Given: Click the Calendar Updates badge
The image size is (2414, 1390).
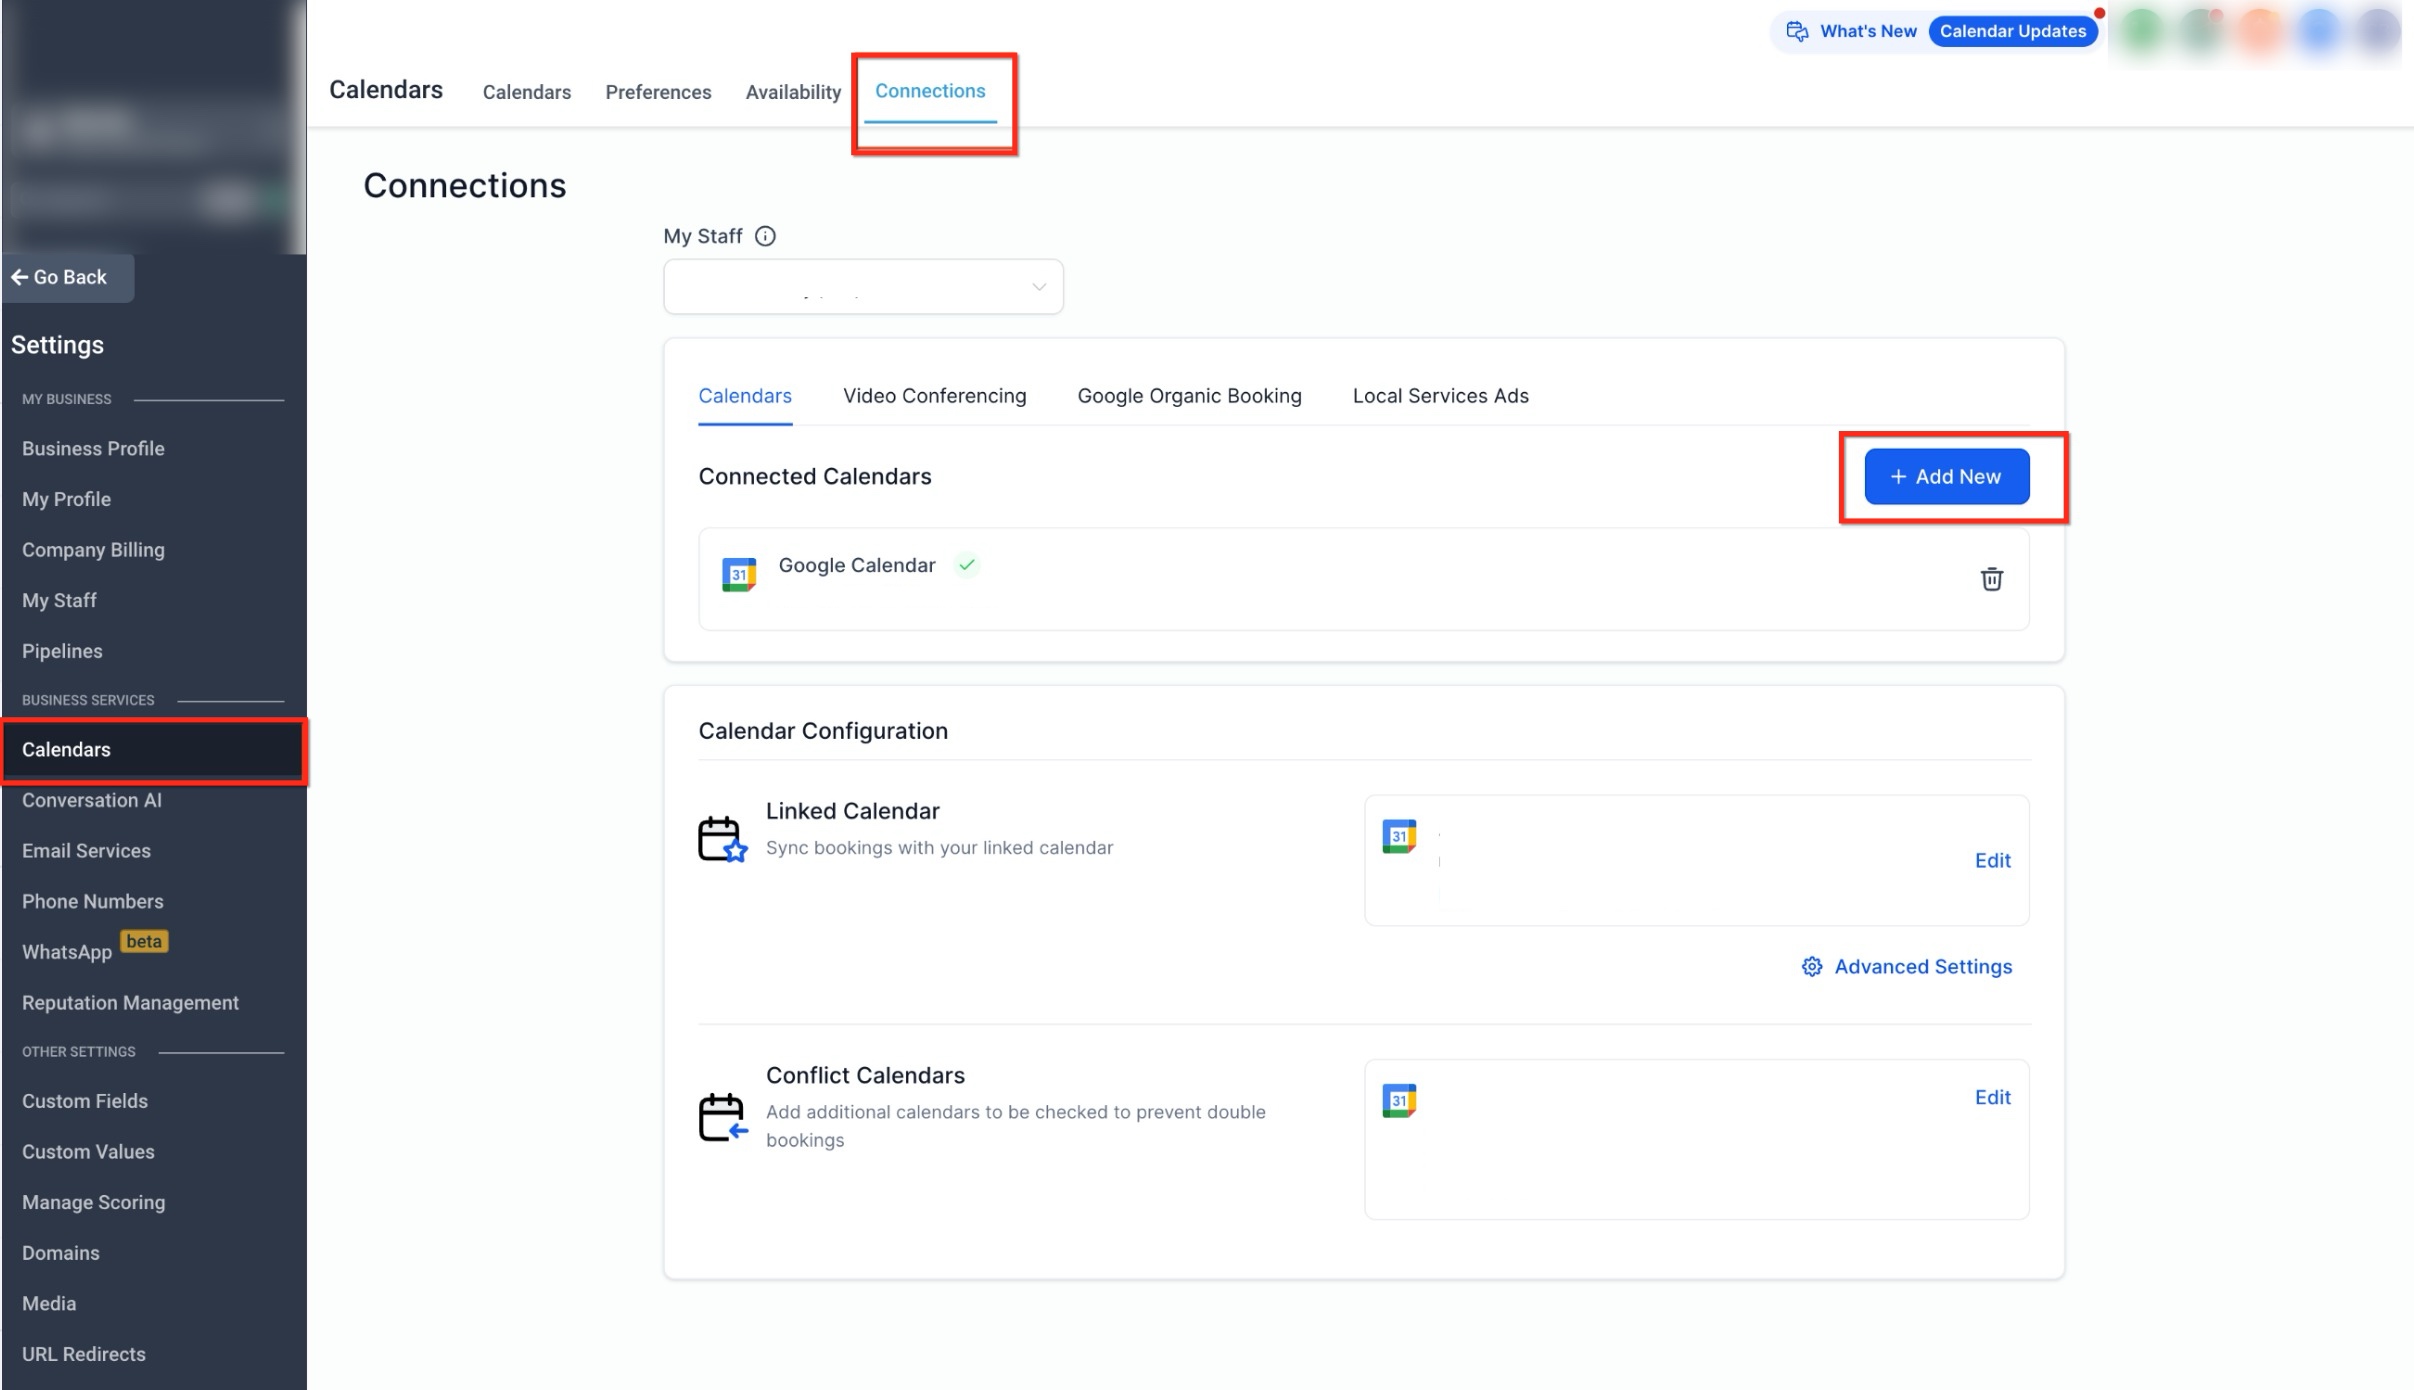Looking at the screenshot, I should click(x=2012, y=31).
